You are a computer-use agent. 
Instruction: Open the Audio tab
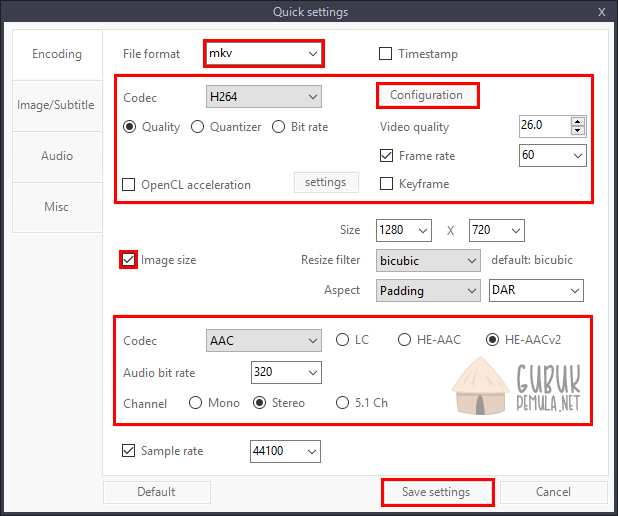(58, 156)
